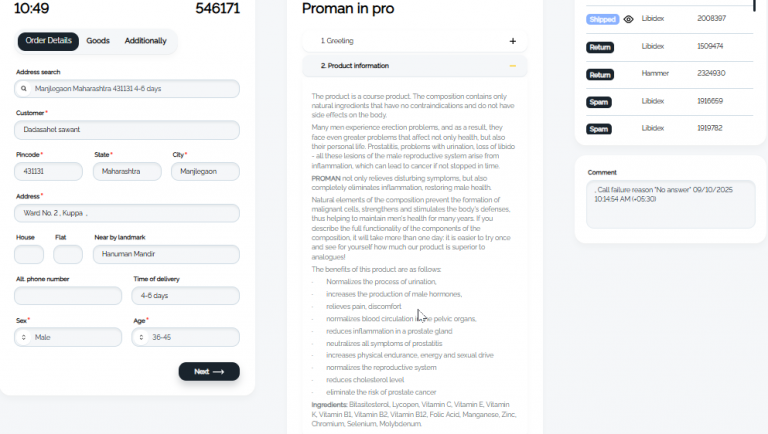Image resolution: width=768 pixels, height=434 pixels.
Task: Click the Shipped status badge
Action: point(602,19)
